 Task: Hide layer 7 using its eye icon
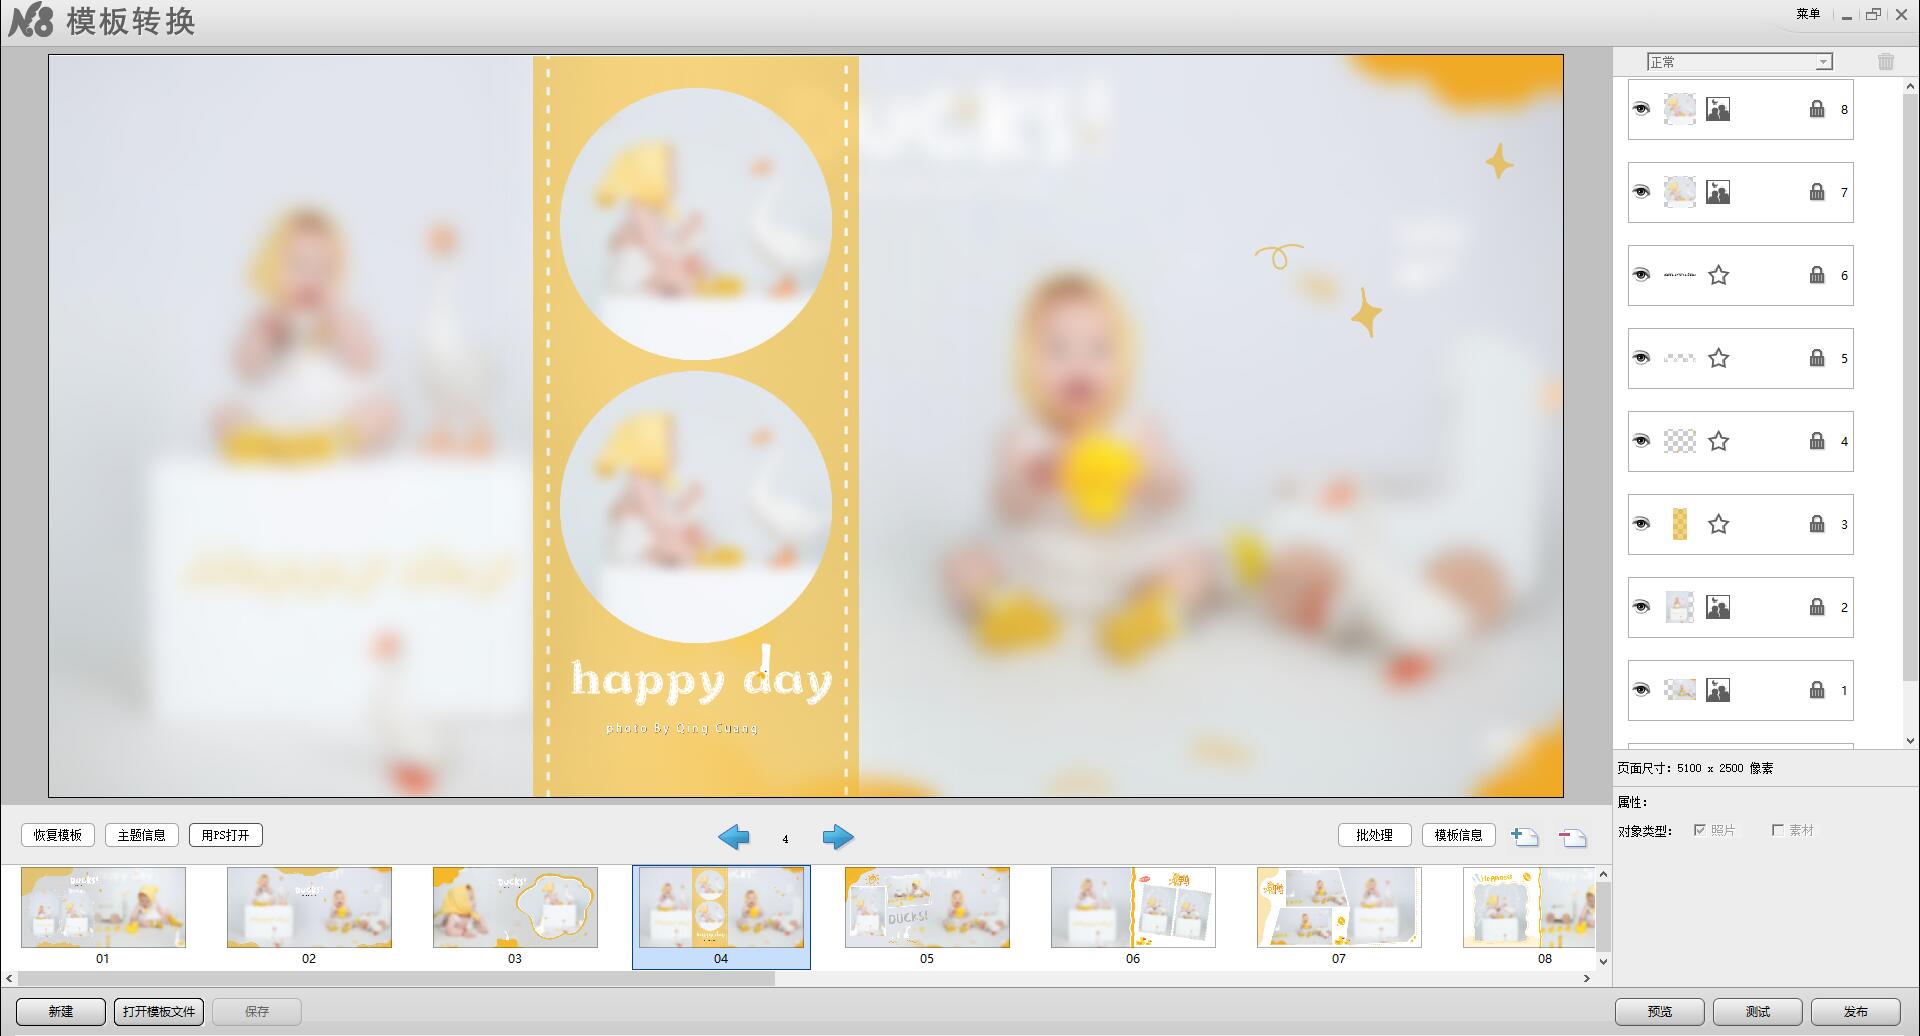click(1641, 192)
